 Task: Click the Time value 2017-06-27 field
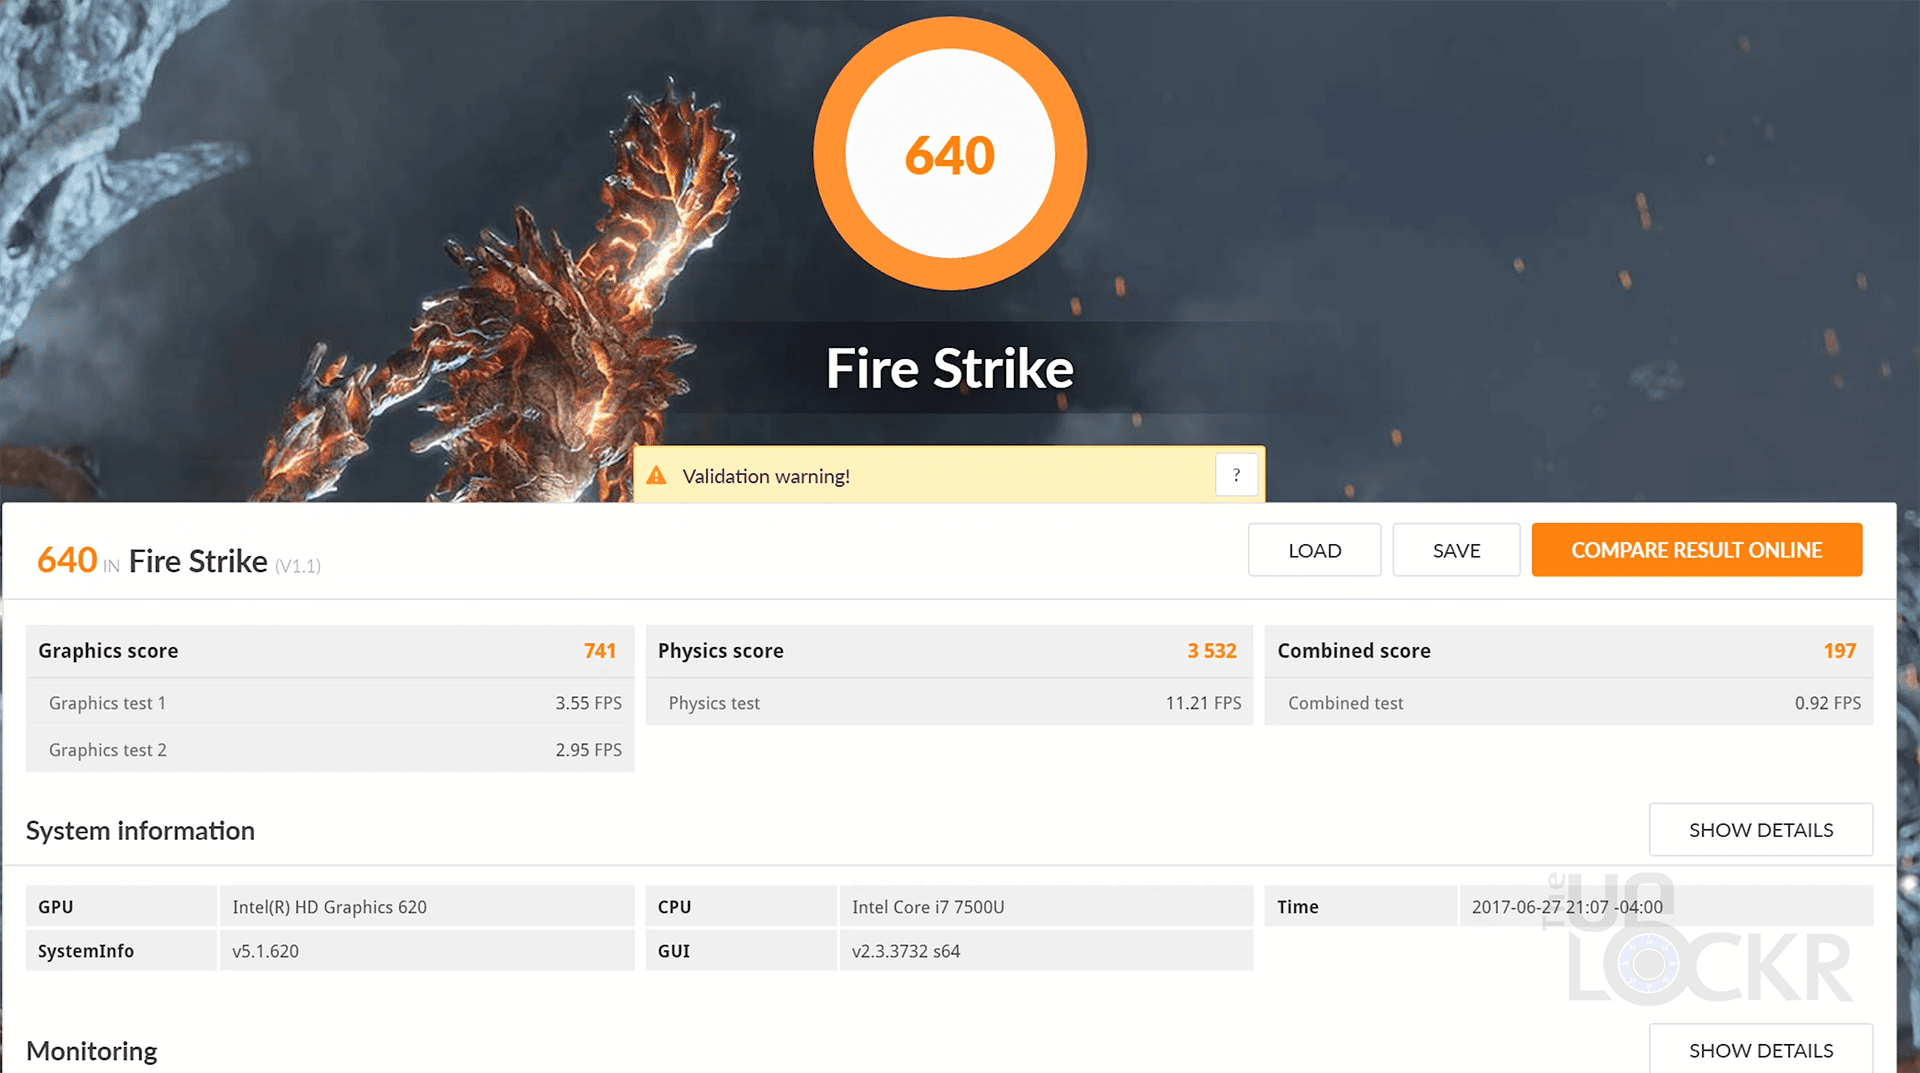pyautogui.click(x=1566, y=907)
